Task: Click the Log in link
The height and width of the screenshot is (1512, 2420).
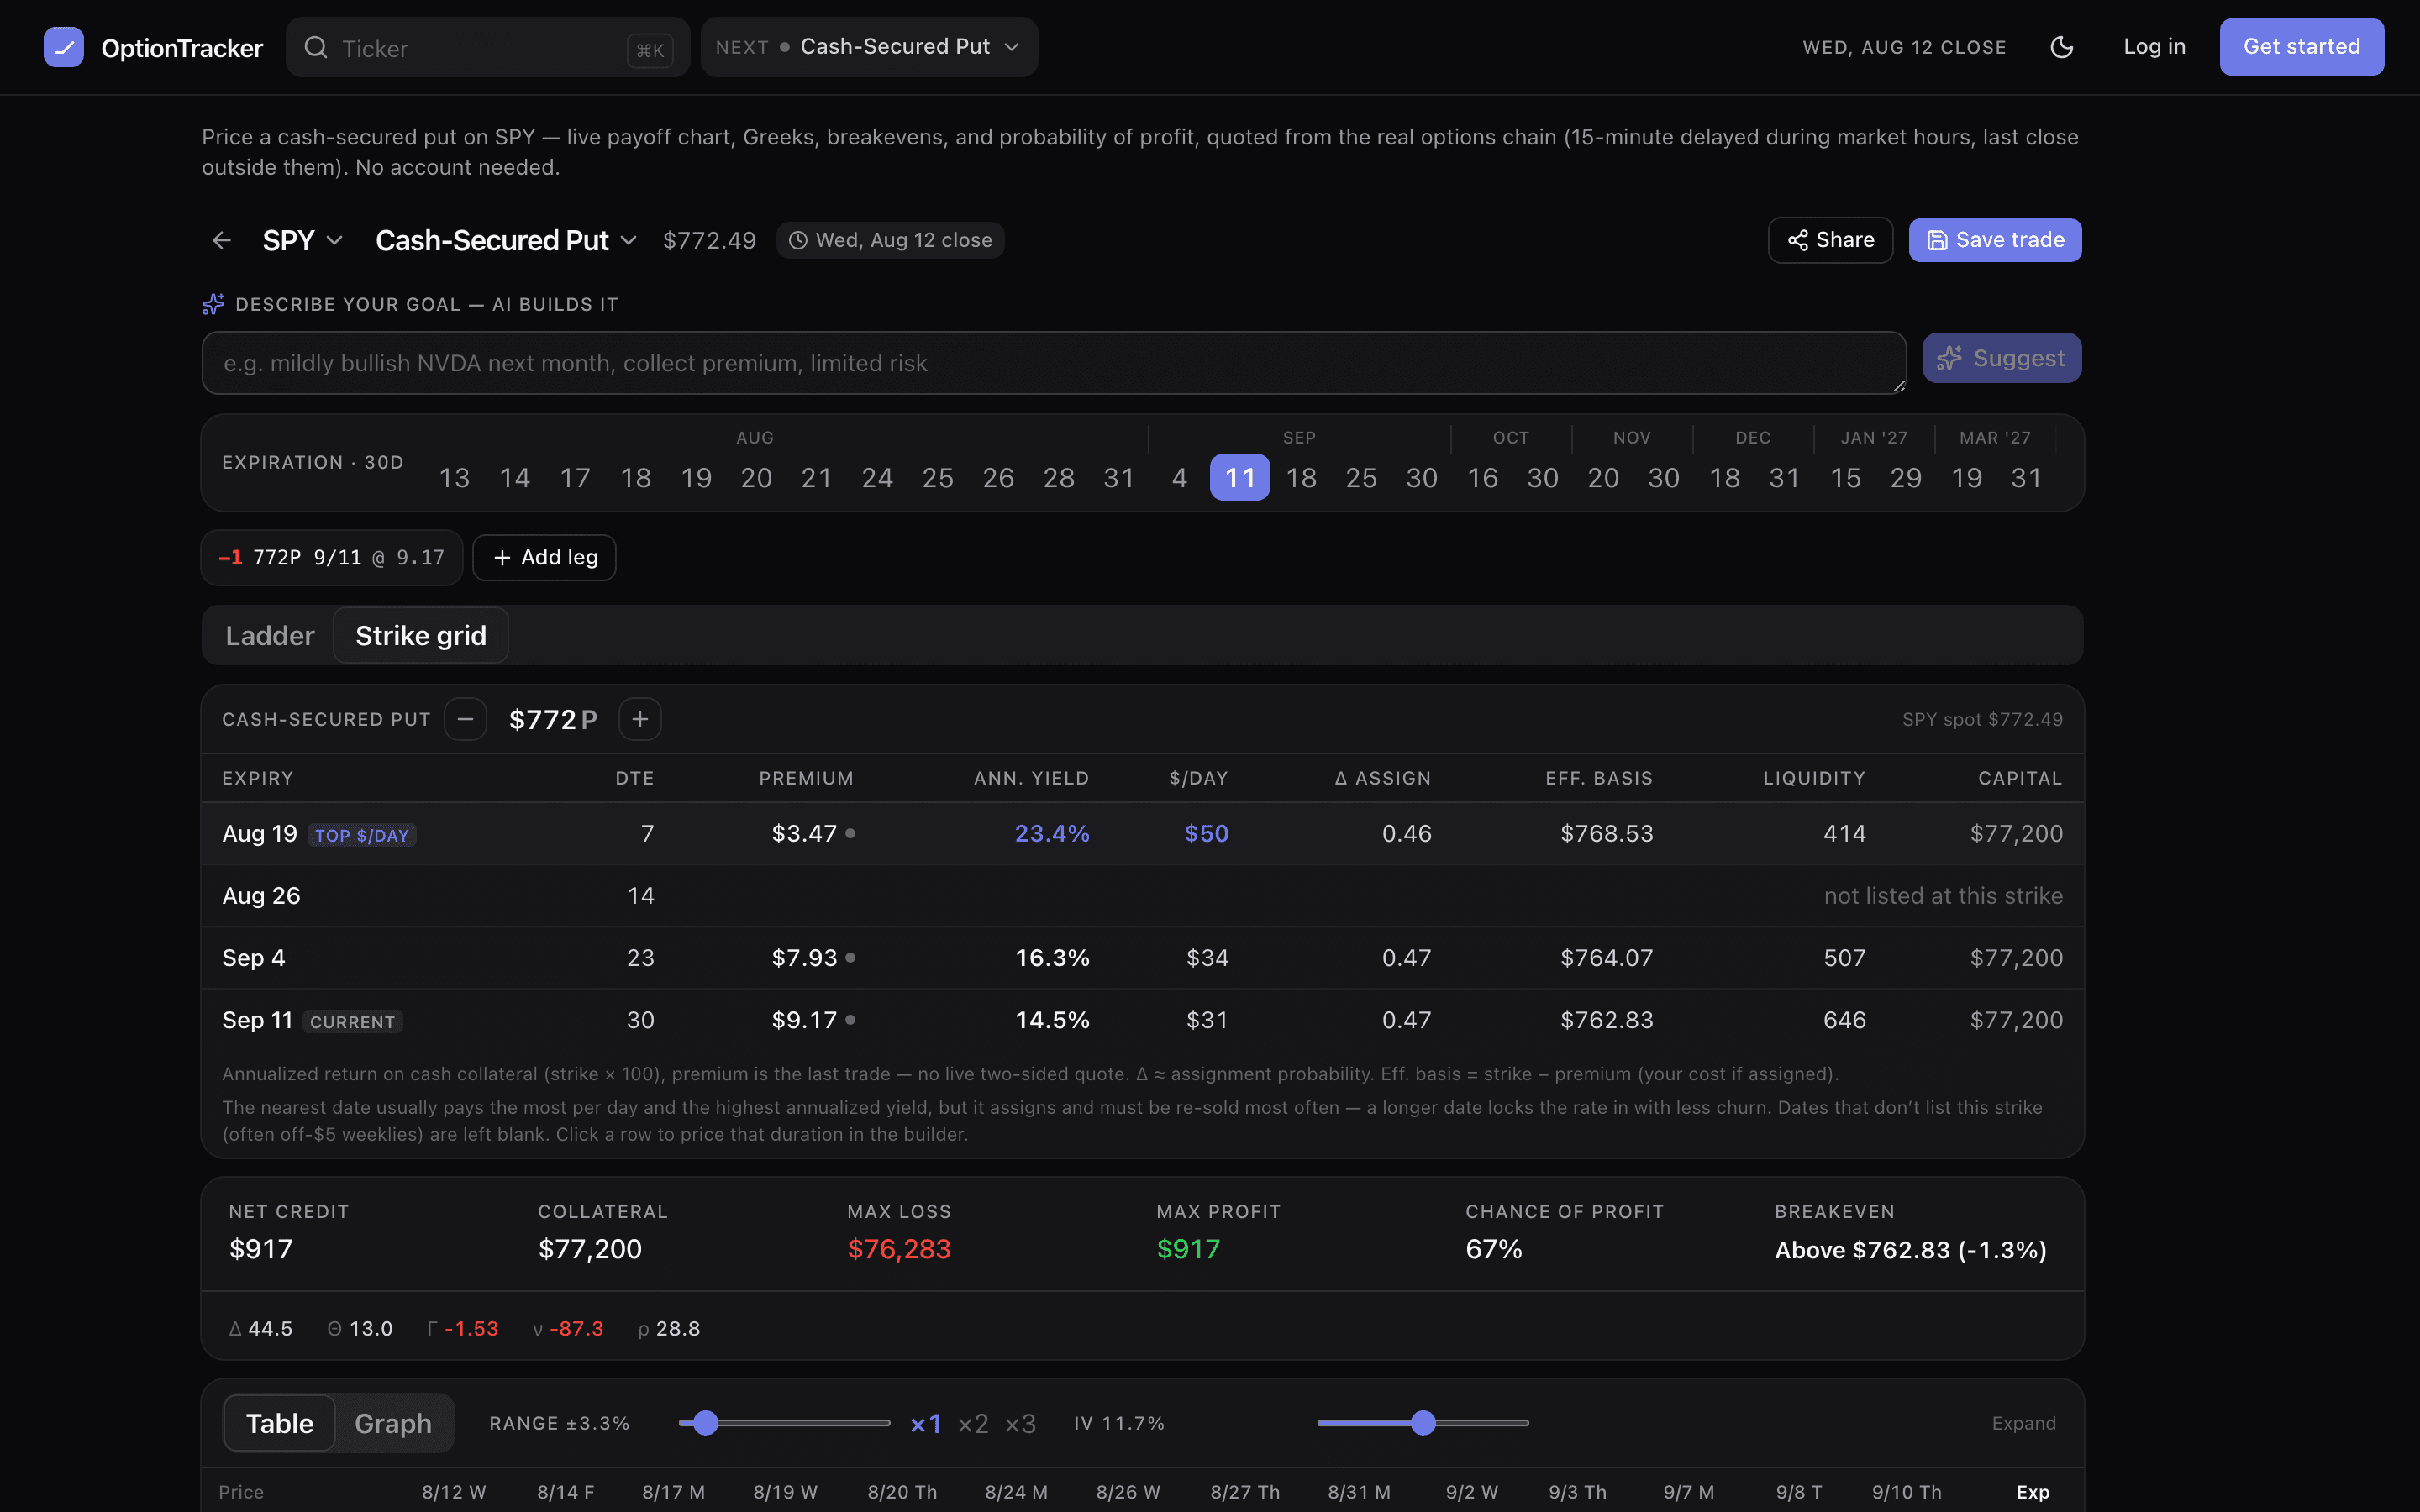Action: [x=2155, y=47]
